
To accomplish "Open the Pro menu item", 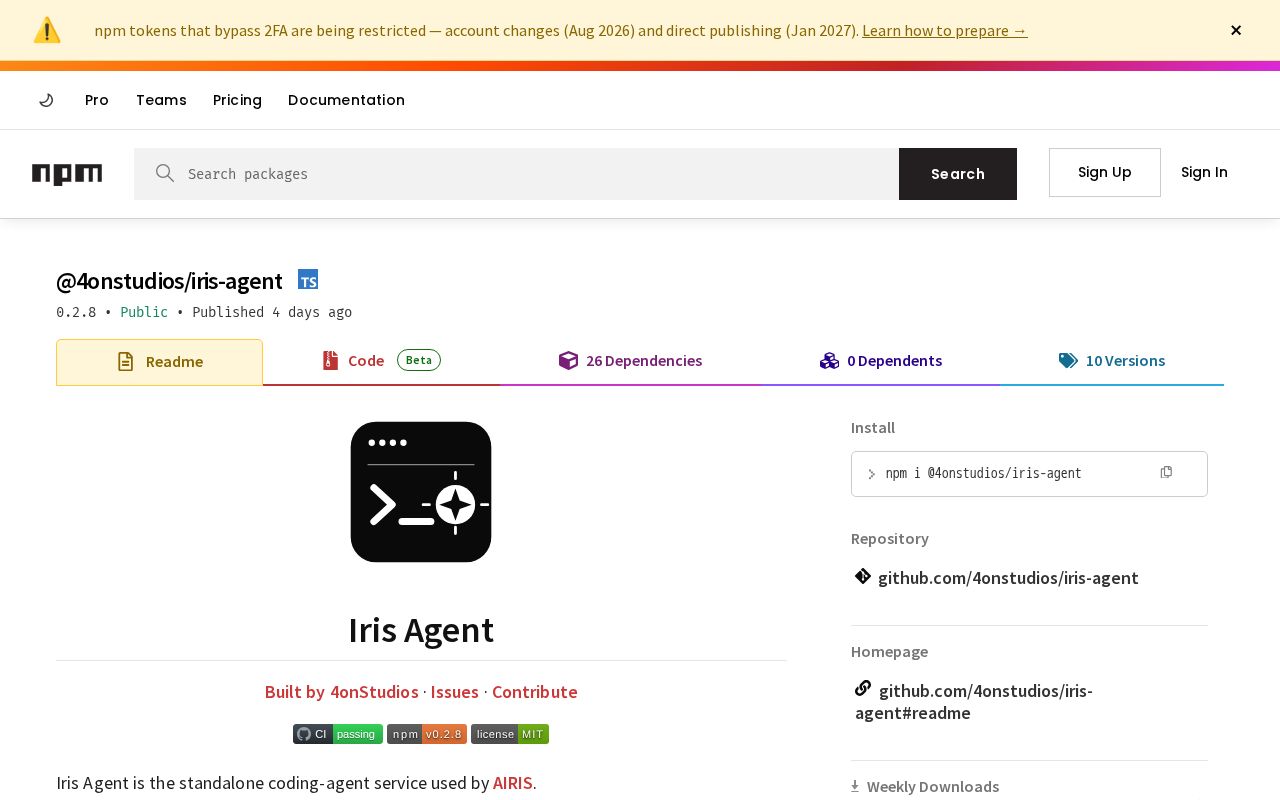I will tap(97, 100).
